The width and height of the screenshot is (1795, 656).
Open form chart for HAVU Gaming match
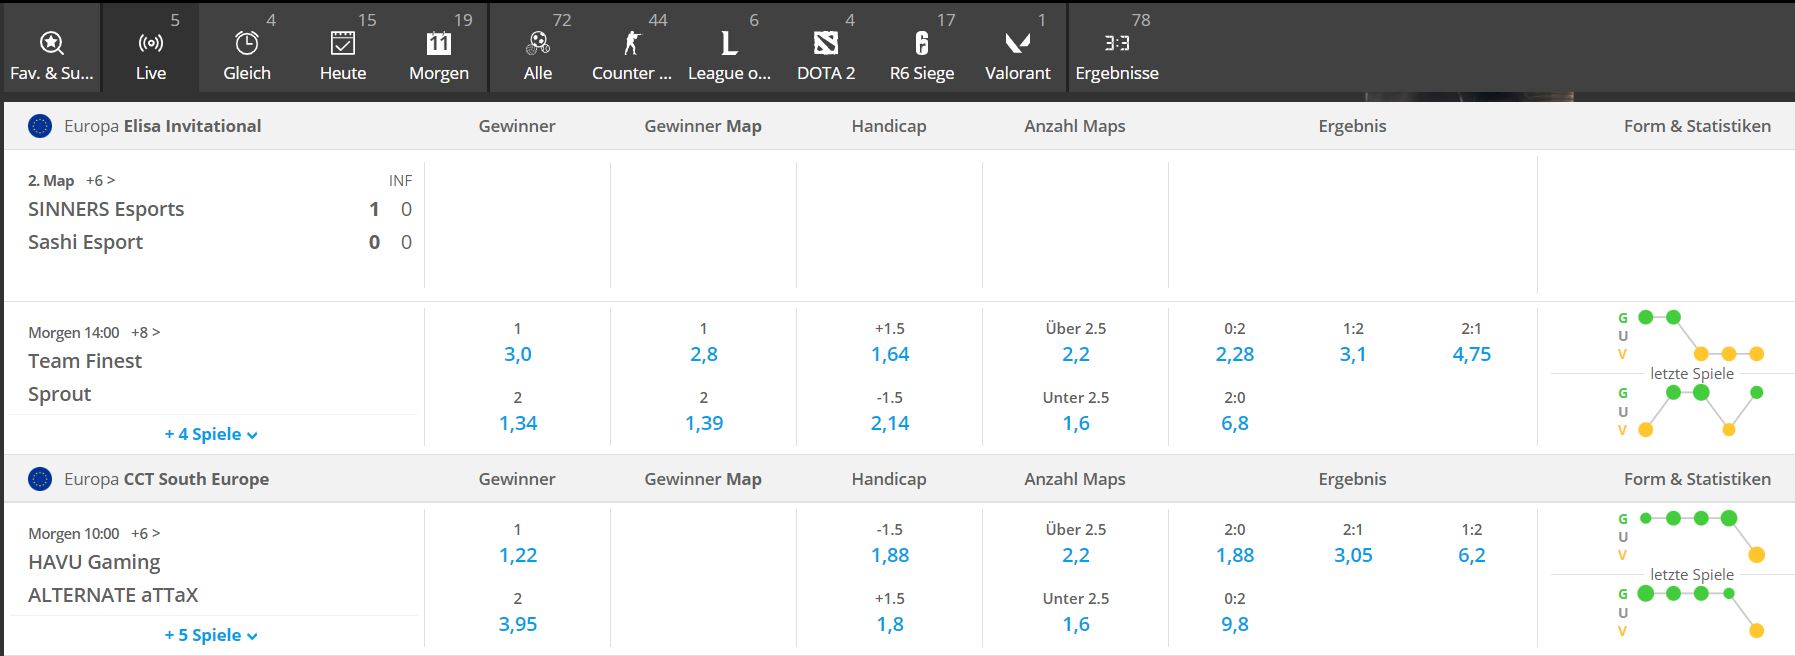(1690, 574)
